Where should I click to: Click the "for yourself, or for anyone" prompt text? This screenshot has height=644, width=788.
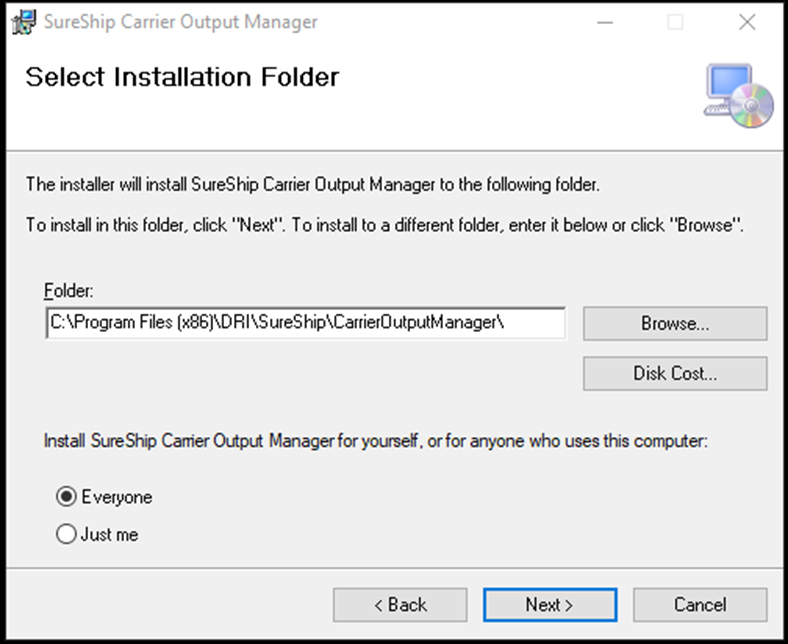click(376, 440)
